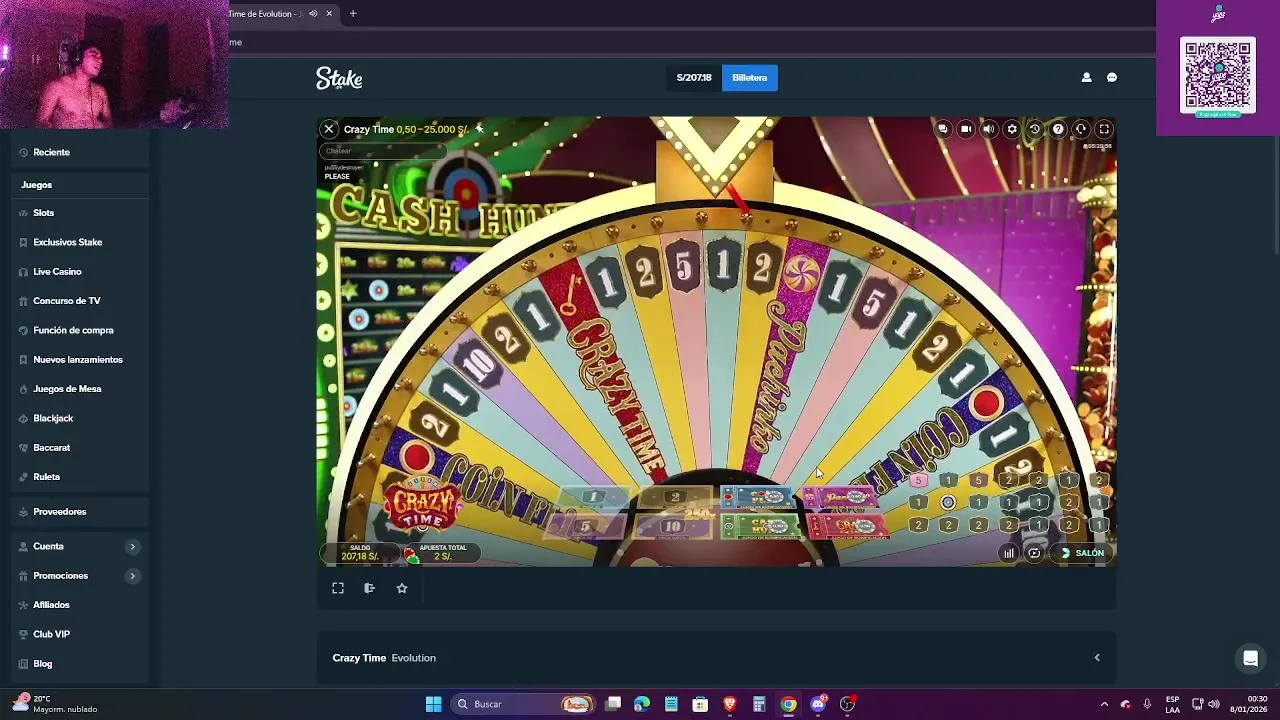Select Baccarat in sidebar
The width and height of the screenshot is (1280, 720).
51,448
